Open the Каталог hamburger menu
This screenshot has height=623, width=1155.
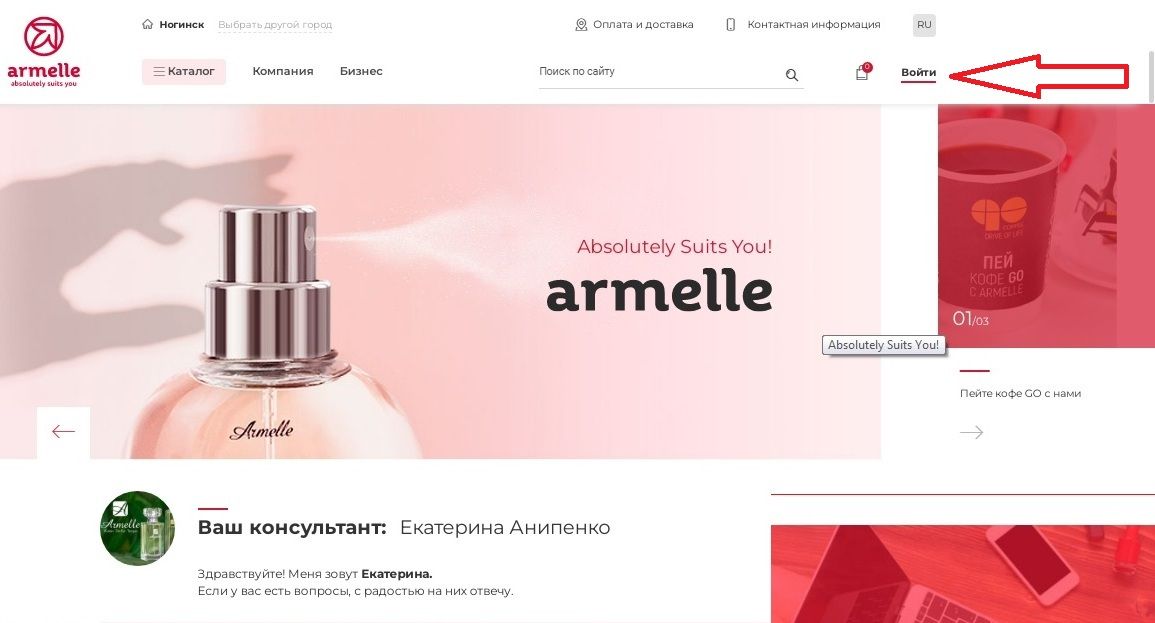click(183, 71)
